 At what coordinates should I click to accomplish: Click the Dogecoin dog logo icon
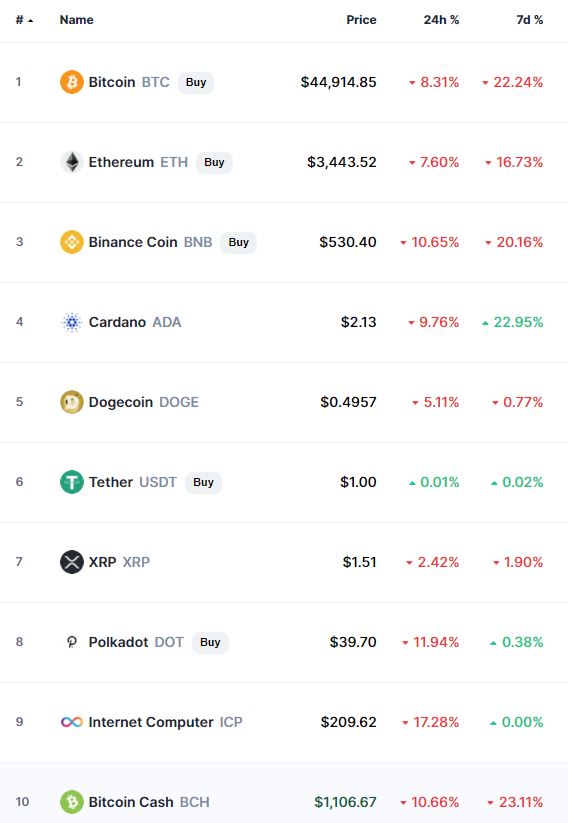coord(72,402)
